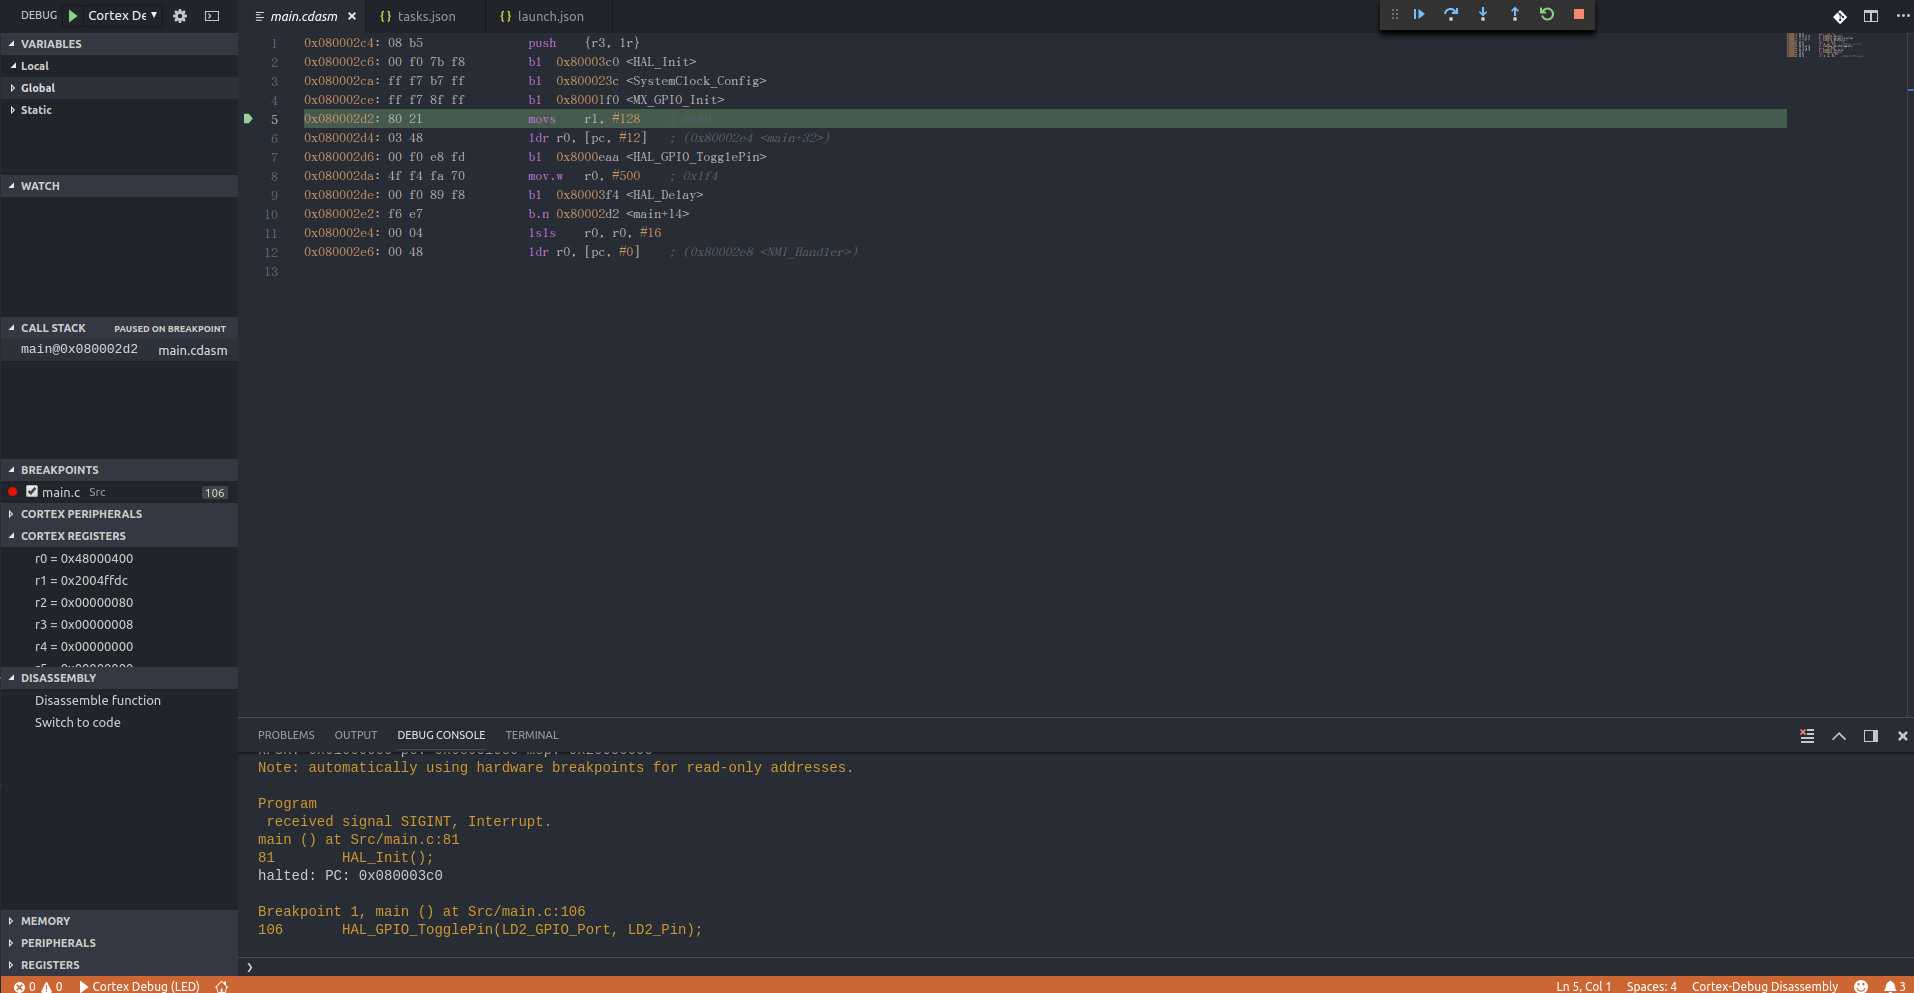Open debug configuration settings gear
Viewport: 1914px width, 993px height.
pyautogui.click(x=179, y=15)
